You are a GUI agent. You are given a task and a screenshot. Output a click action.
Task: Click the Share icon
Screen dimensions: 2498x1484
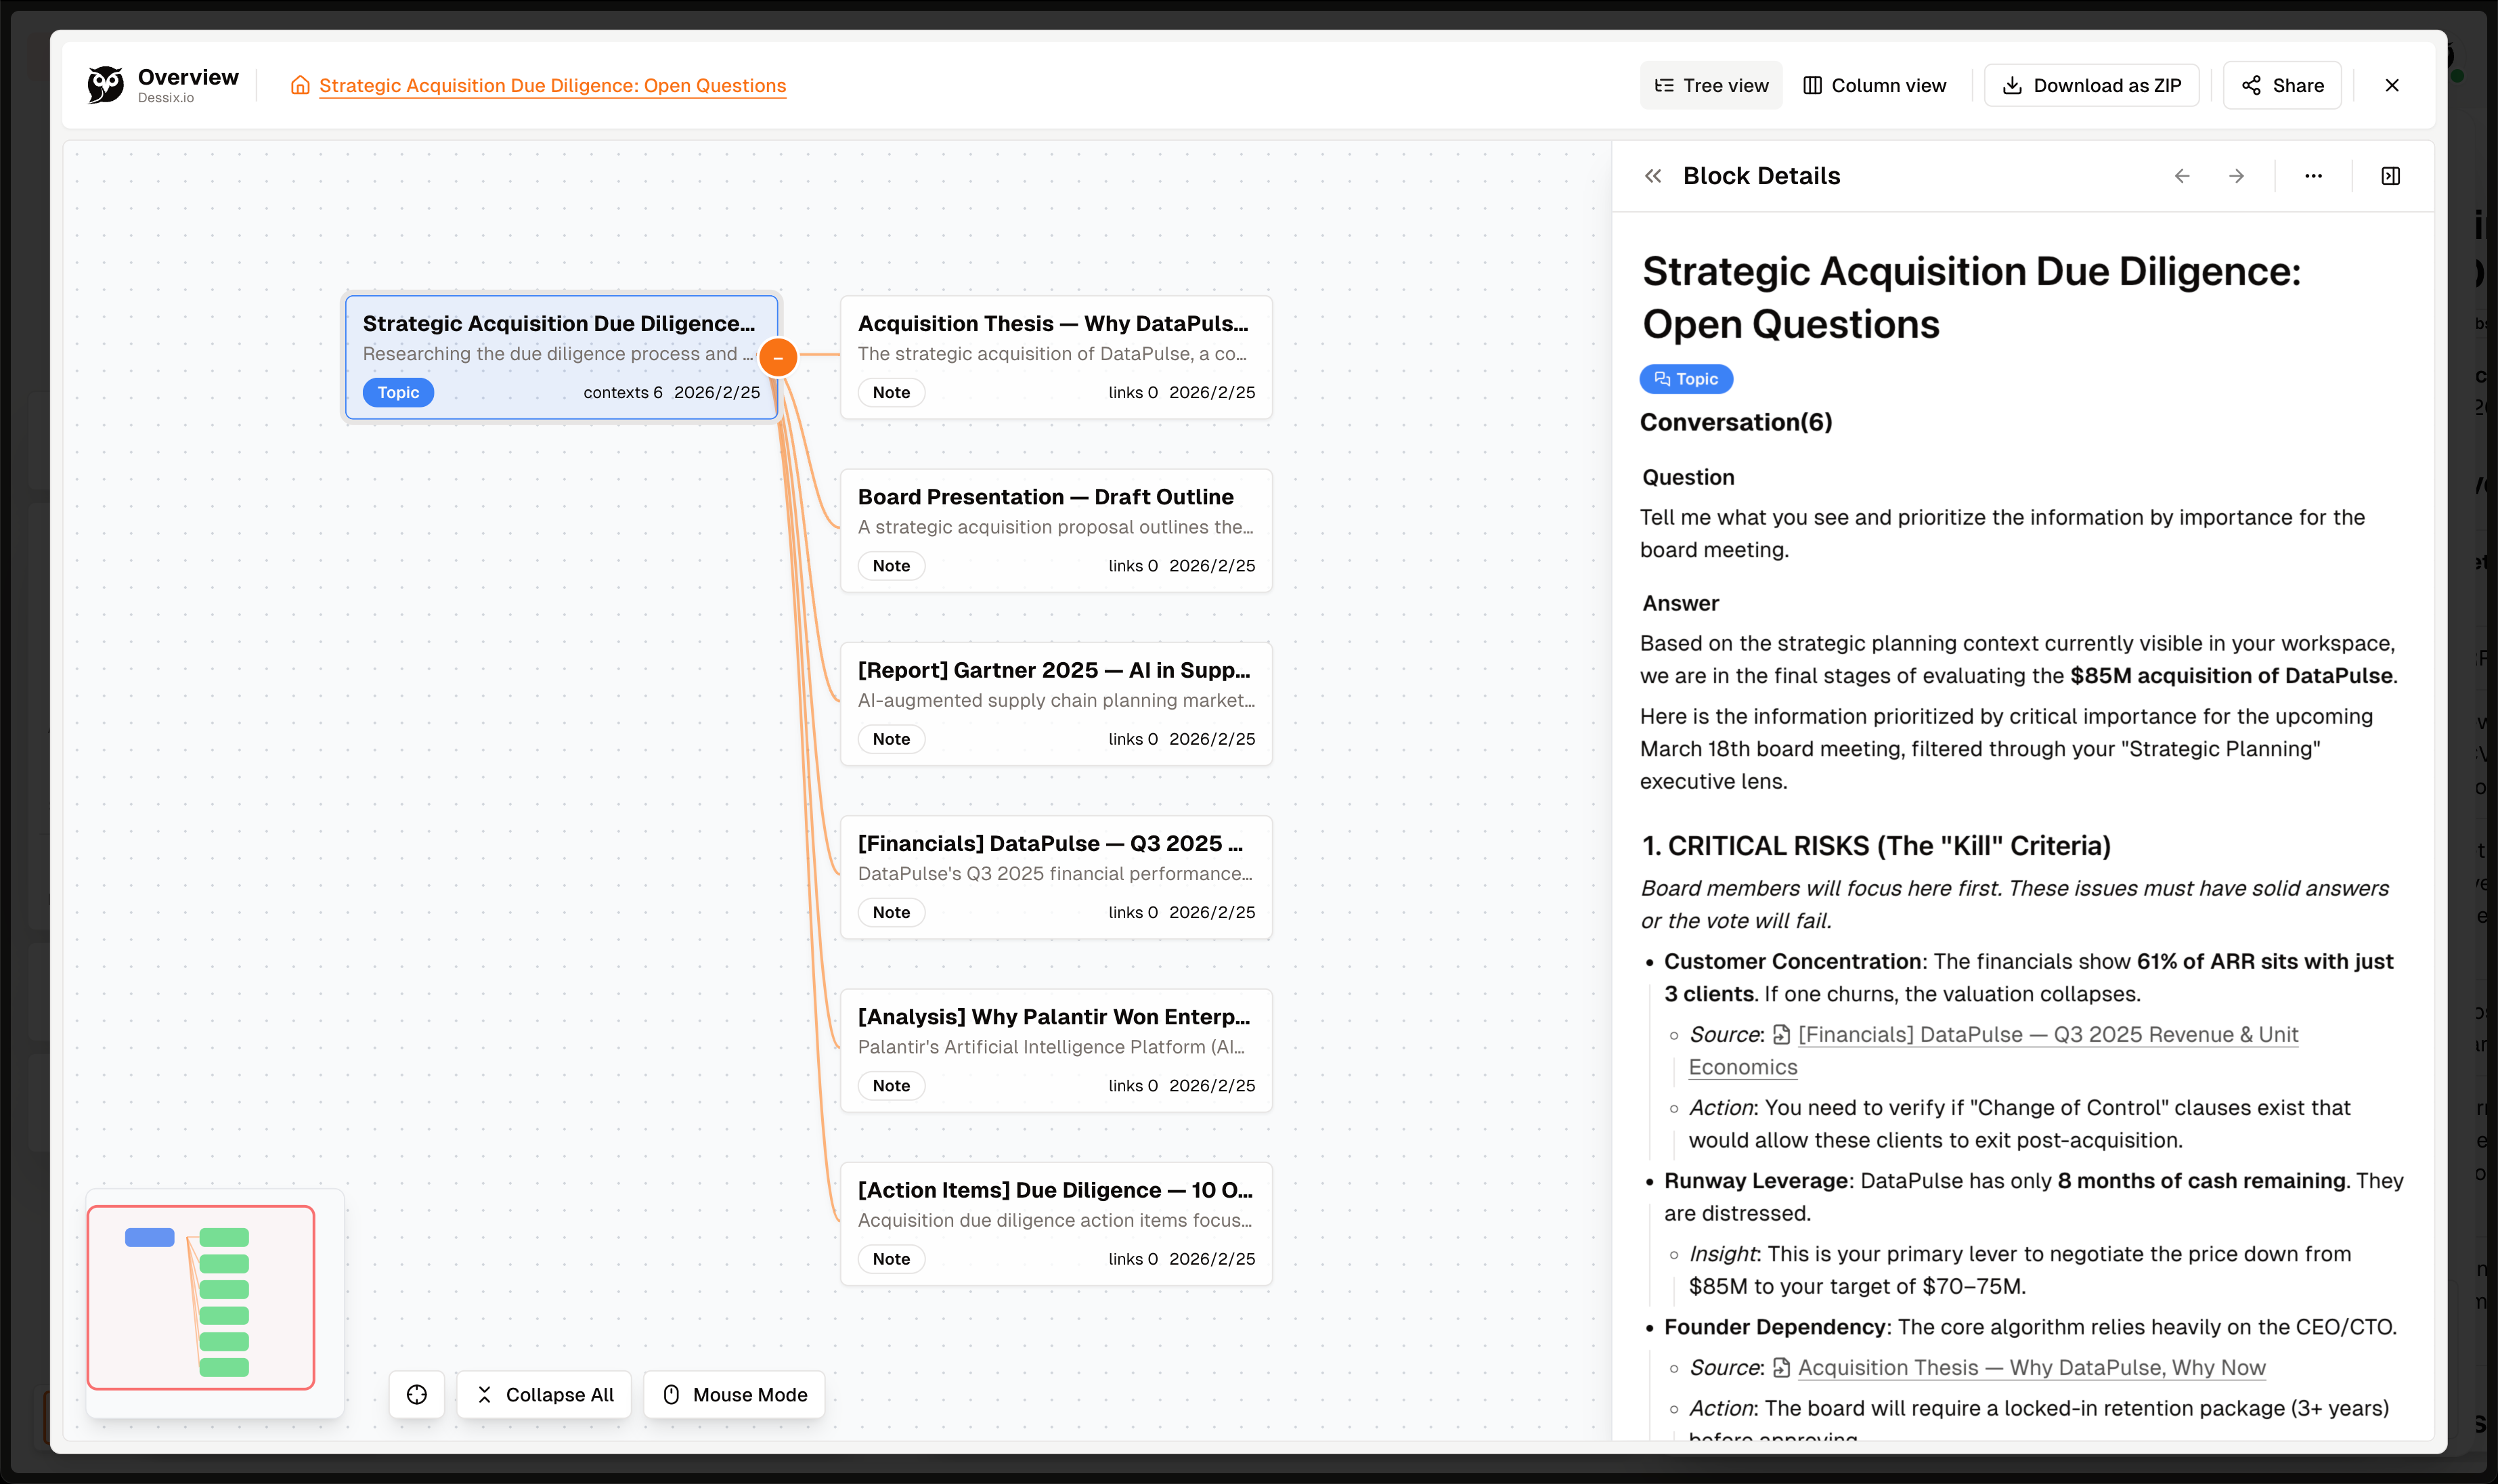2252,85
